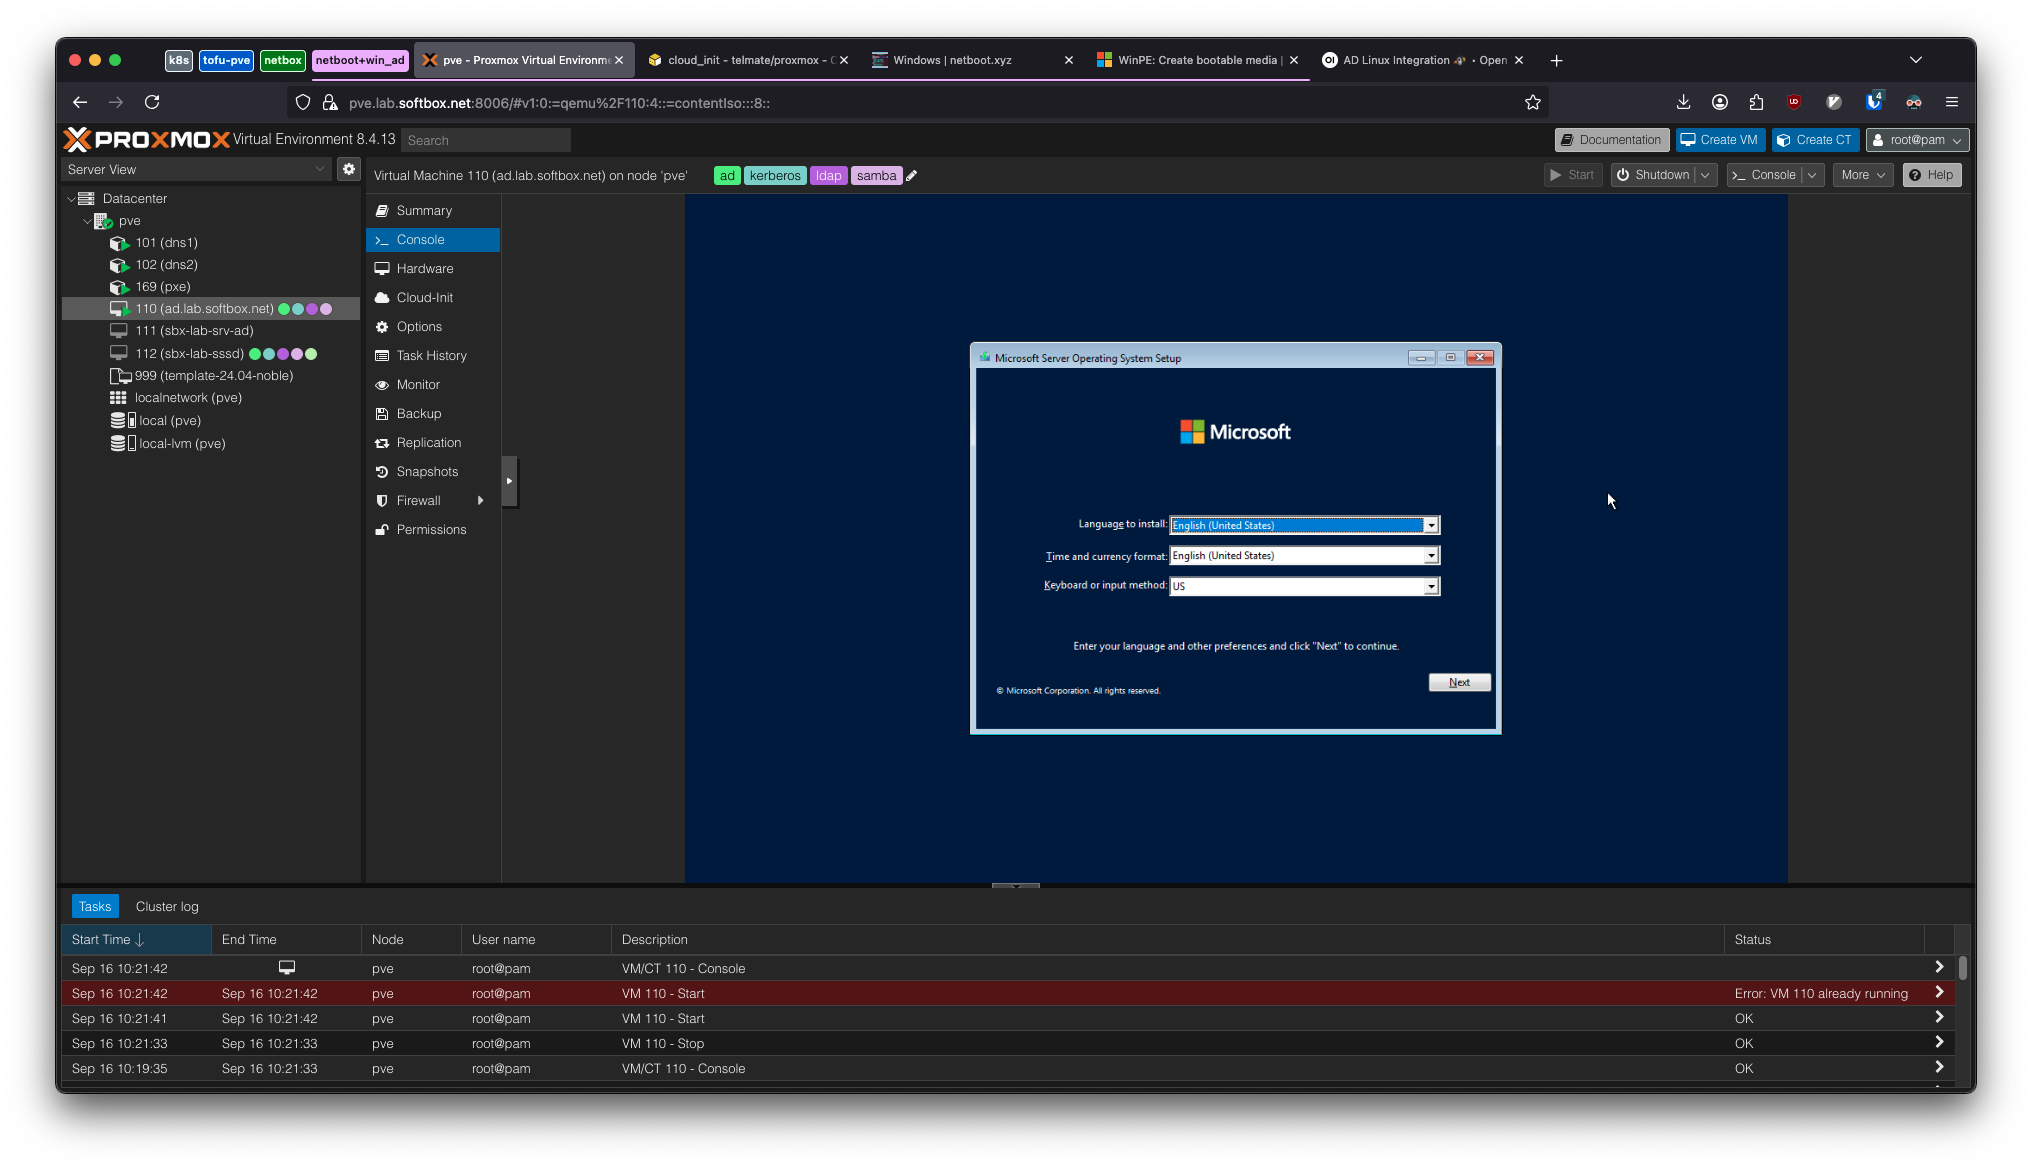
Task: Click Next in the Windows setup dialog
Action: [x=1459, y=682]
